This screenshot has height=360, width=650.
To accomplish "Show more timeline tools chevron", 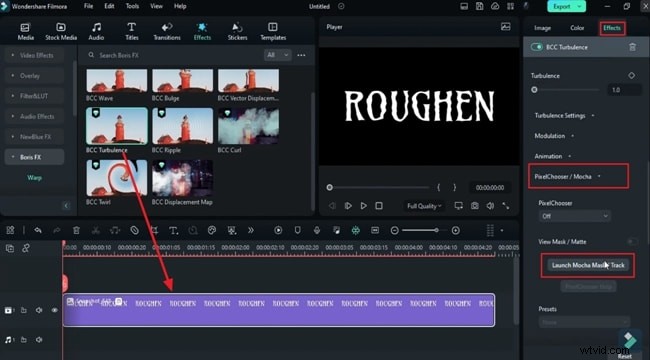I will pos(251,230).
